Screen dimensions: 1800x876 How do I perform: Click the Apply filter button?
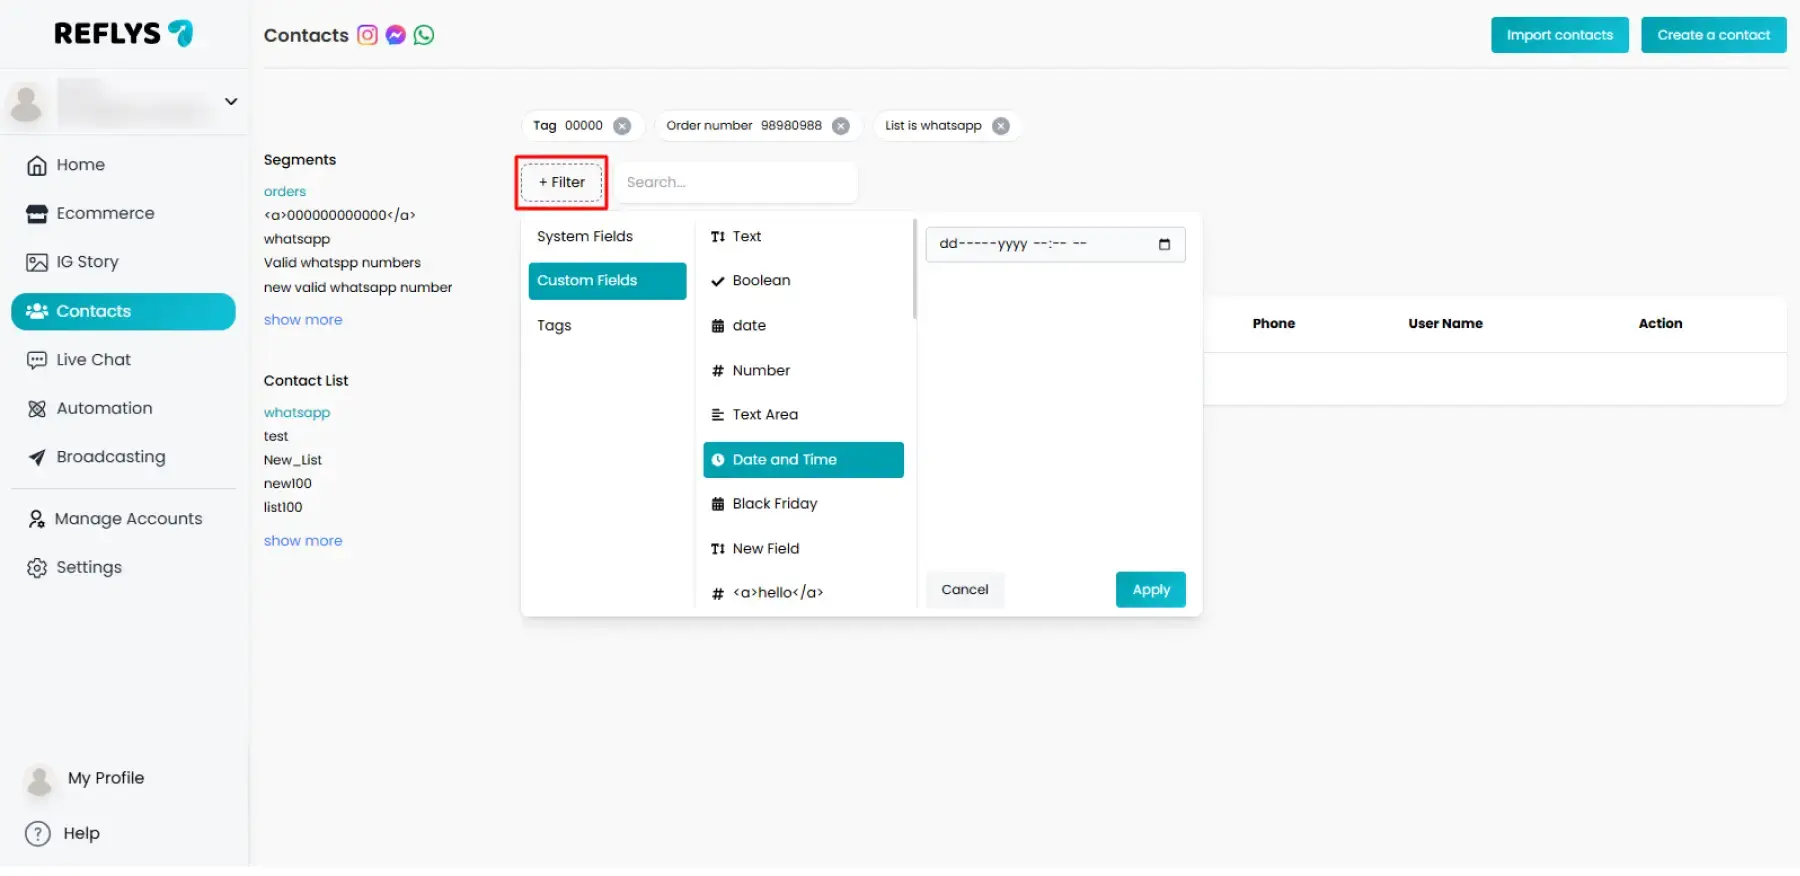[1150, 590]
